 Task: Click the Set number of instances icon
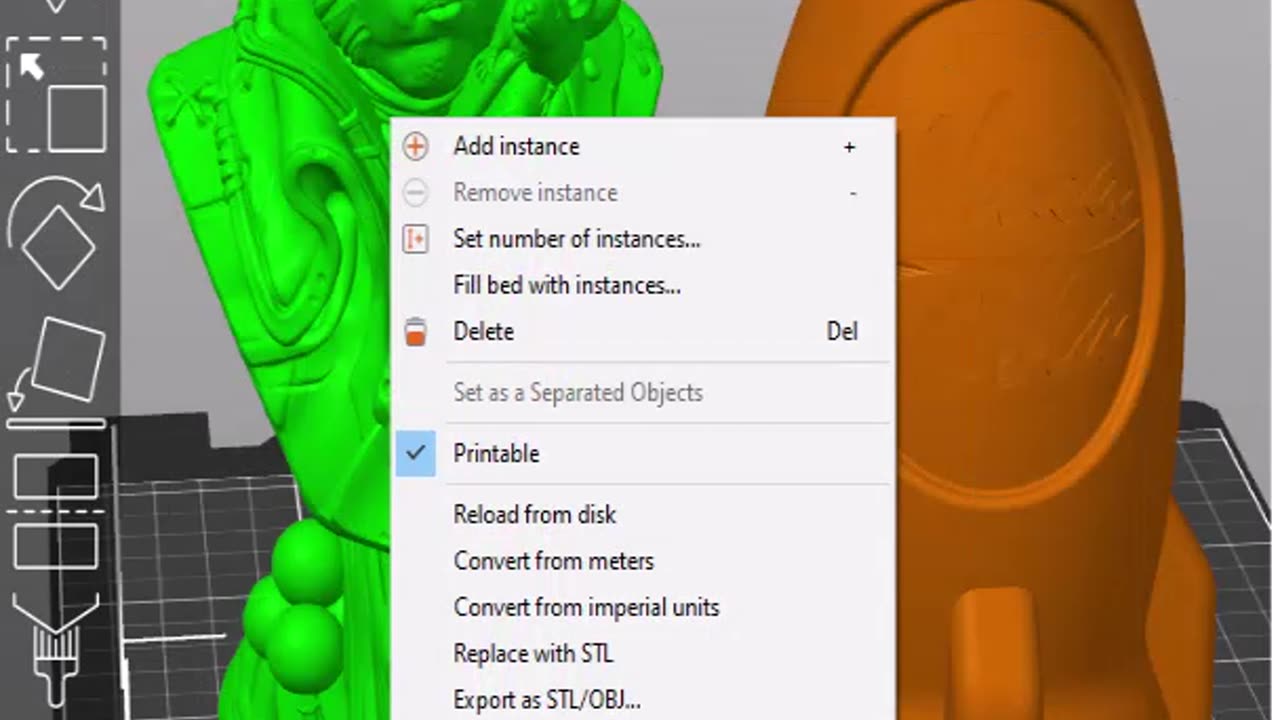click(415, 239)
